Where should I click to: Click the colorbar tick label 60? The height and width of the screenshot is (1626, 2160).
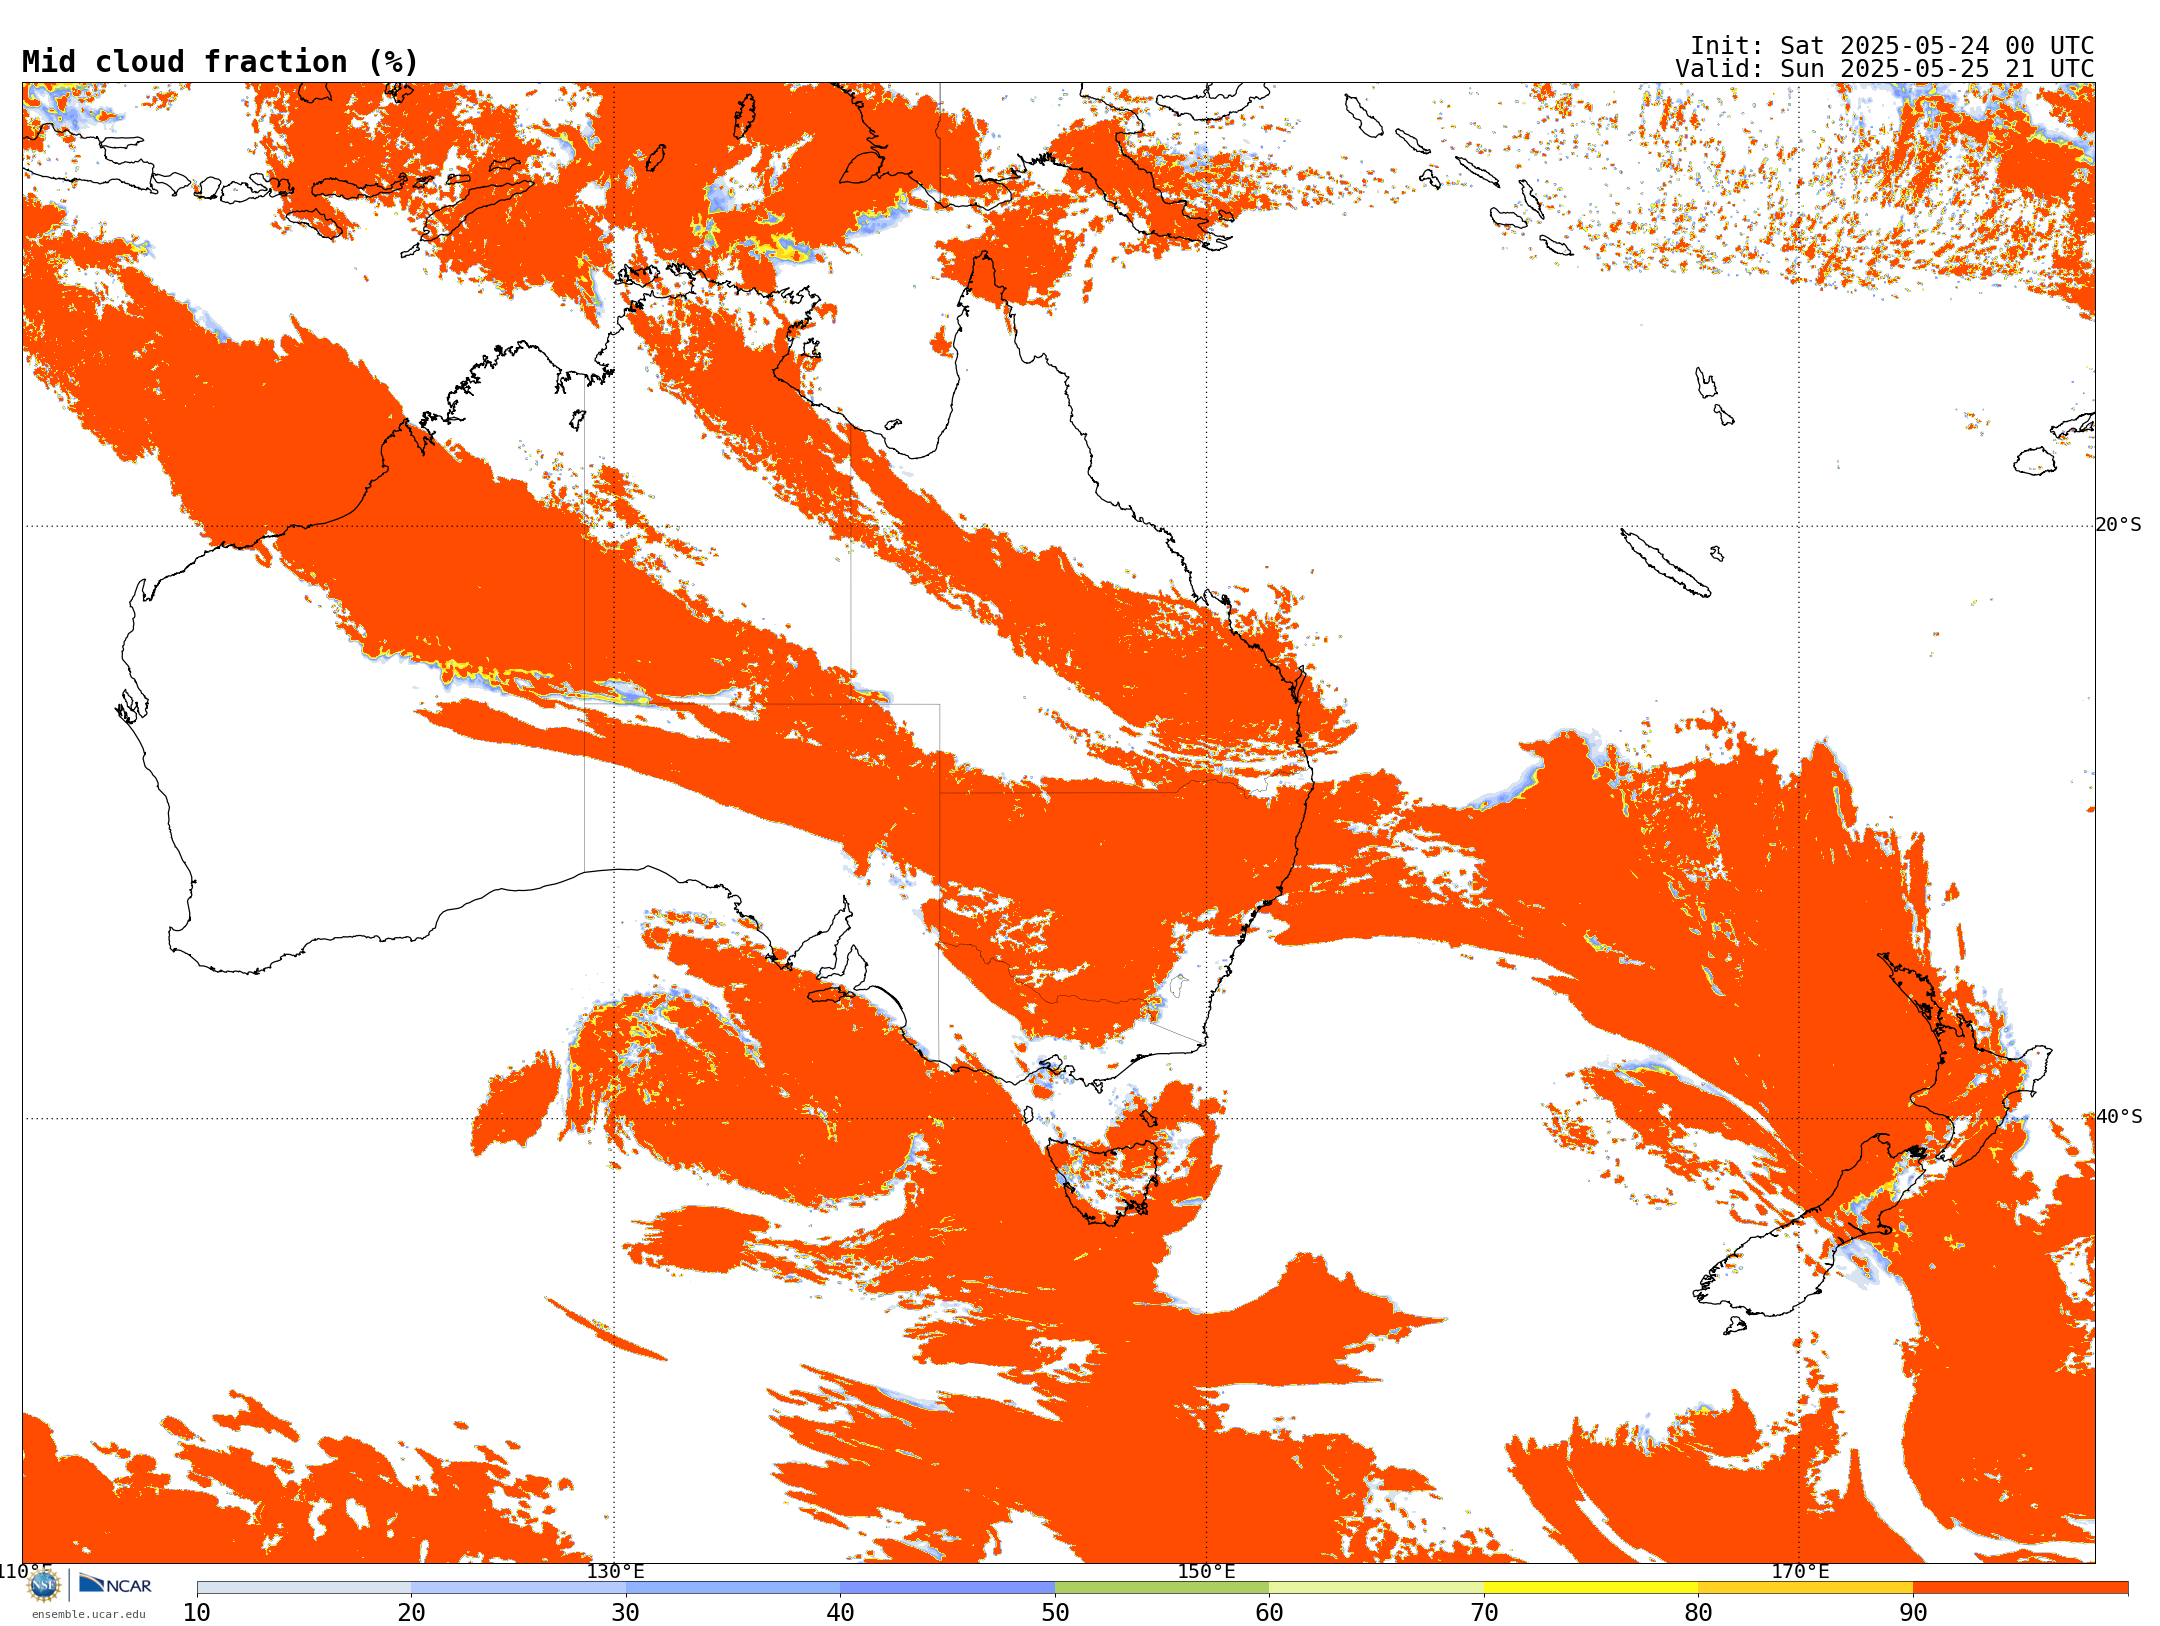point(1269,1612)
